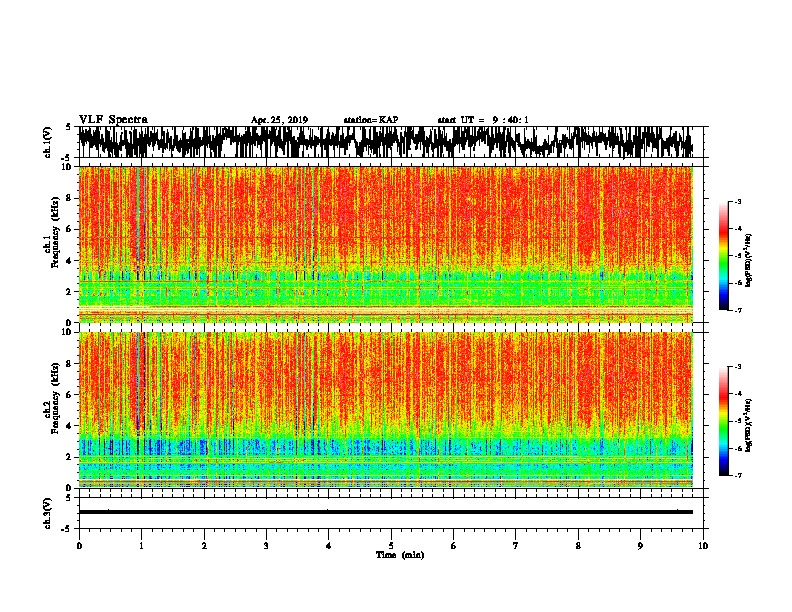Viewport: 792px width, 612px height.
Task: Click the "ch.3(V)" axis label
Action: coord(48,514)
